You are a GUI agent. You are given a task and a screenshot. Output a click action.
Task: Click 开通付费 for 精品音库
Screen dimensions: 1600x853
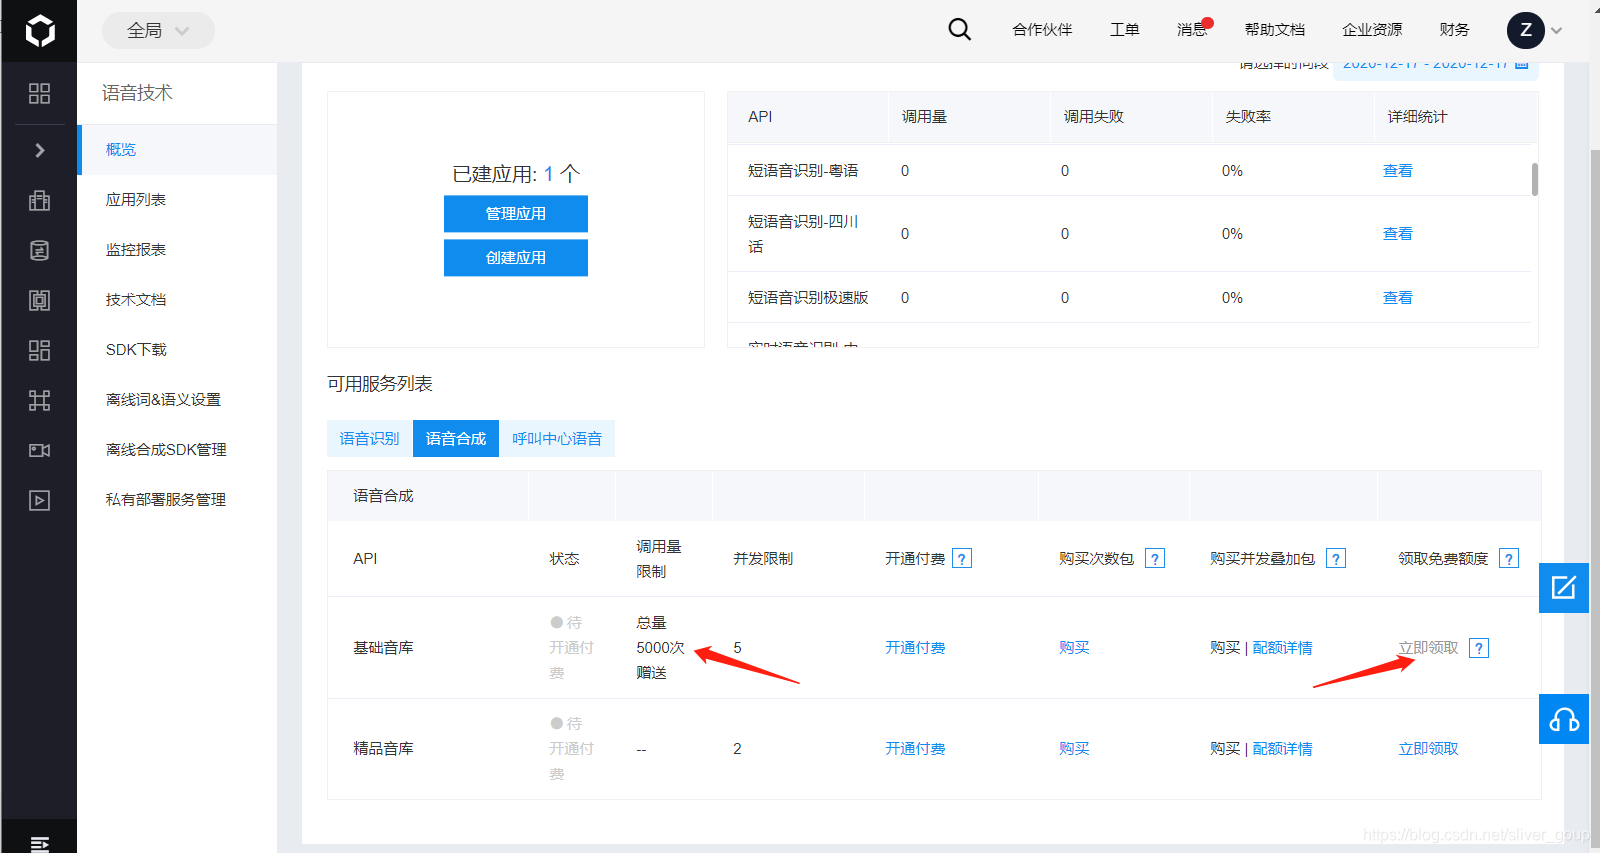tap(915, 749)
